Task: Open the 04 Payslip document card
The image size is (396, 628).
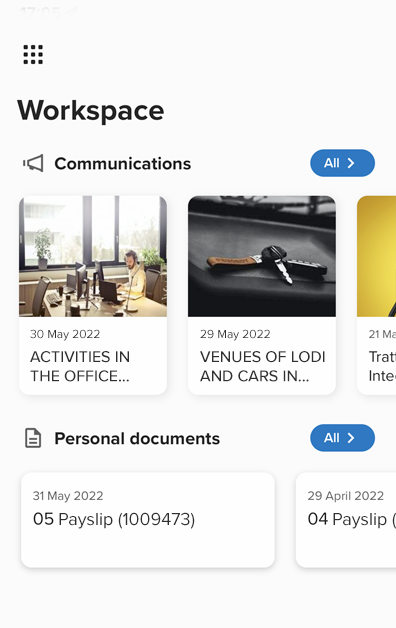Action: [346, 520]
